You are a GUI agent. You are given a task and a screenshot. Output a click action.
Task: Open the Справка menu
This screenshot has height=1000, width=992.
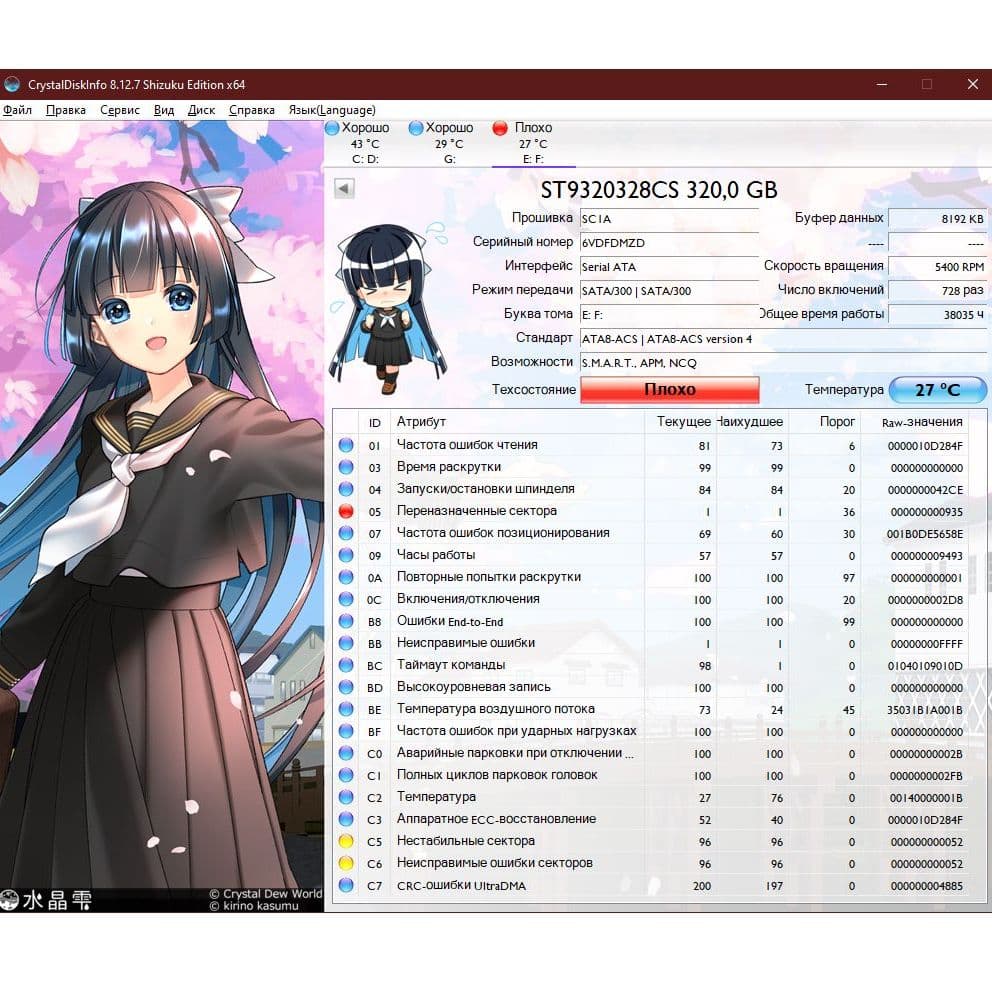point(251,110)
